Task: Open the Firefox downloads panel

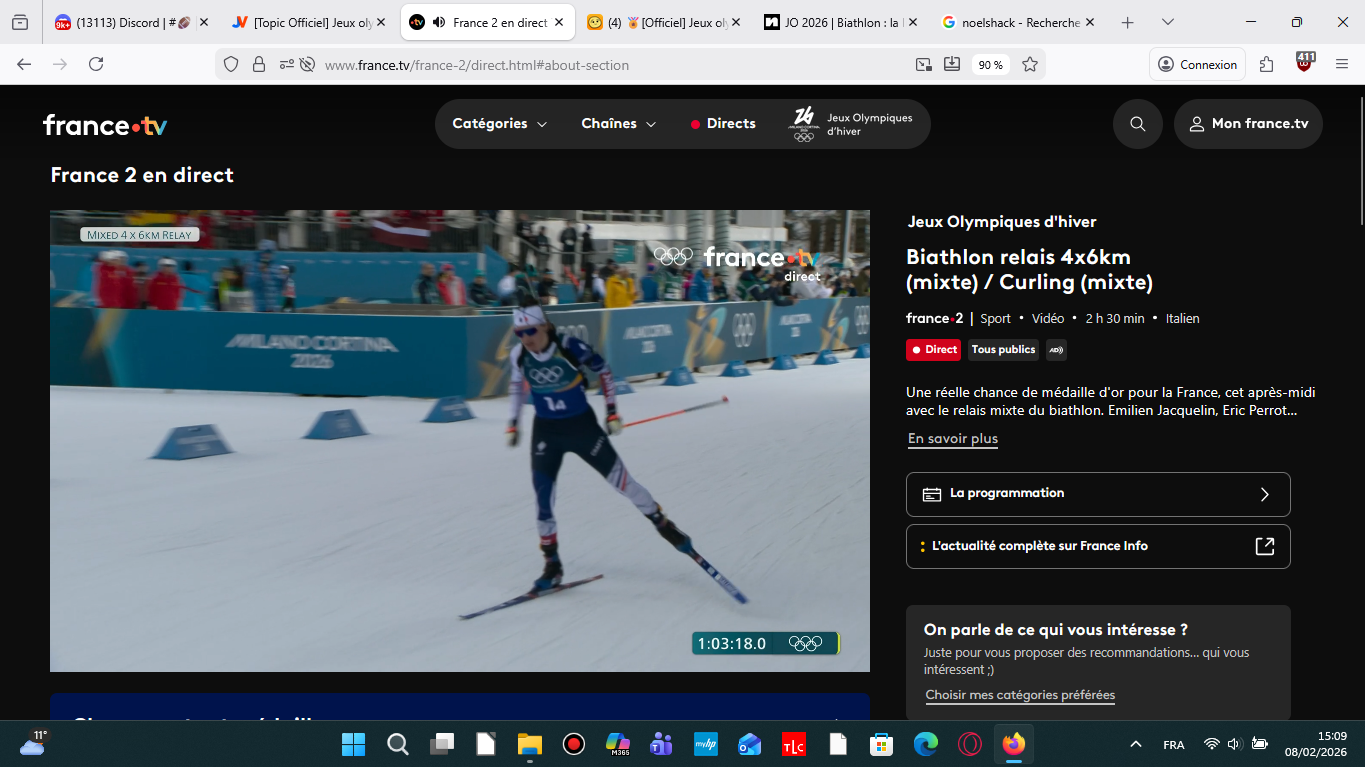Action: pyautogui.click(x=952, y=64)
